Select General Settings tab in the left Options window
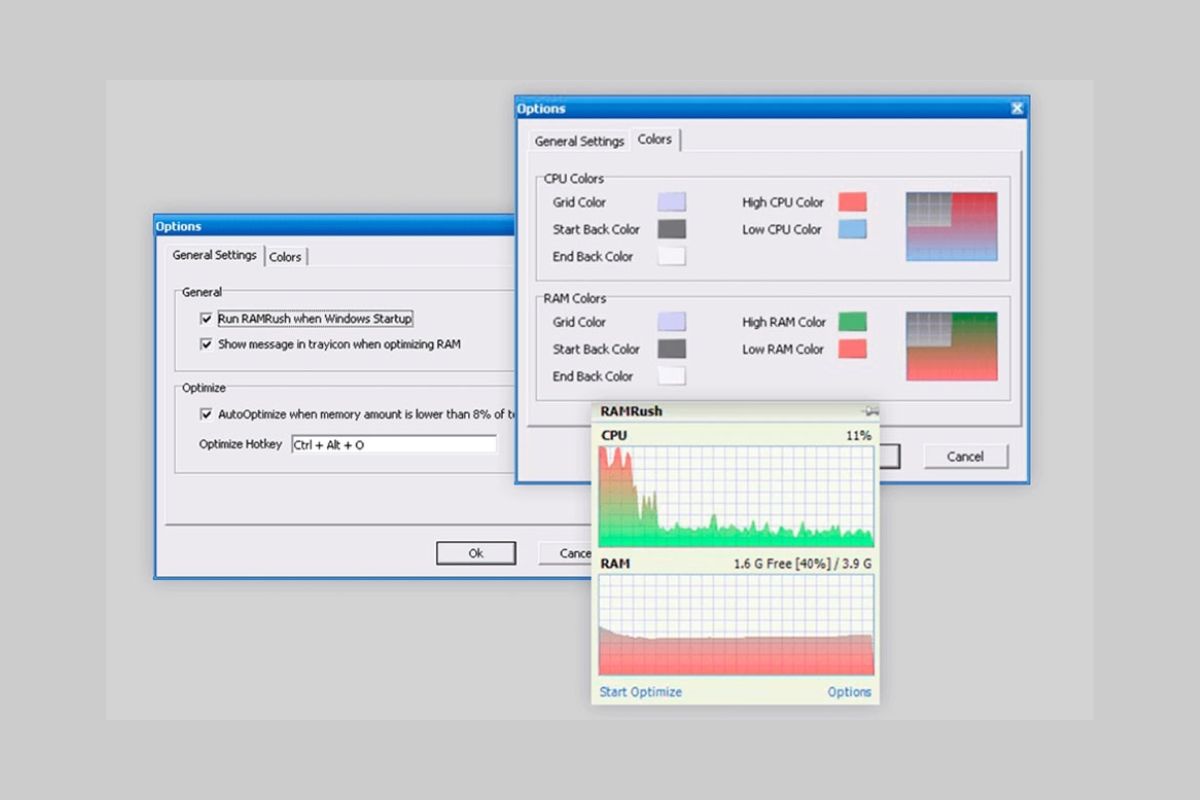Screen dimensions: 1200x800 coord(214,255)
